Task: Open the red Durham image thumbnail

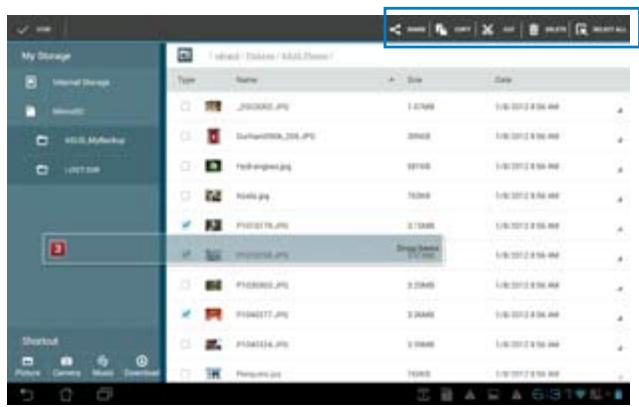Action: (214, 136)
